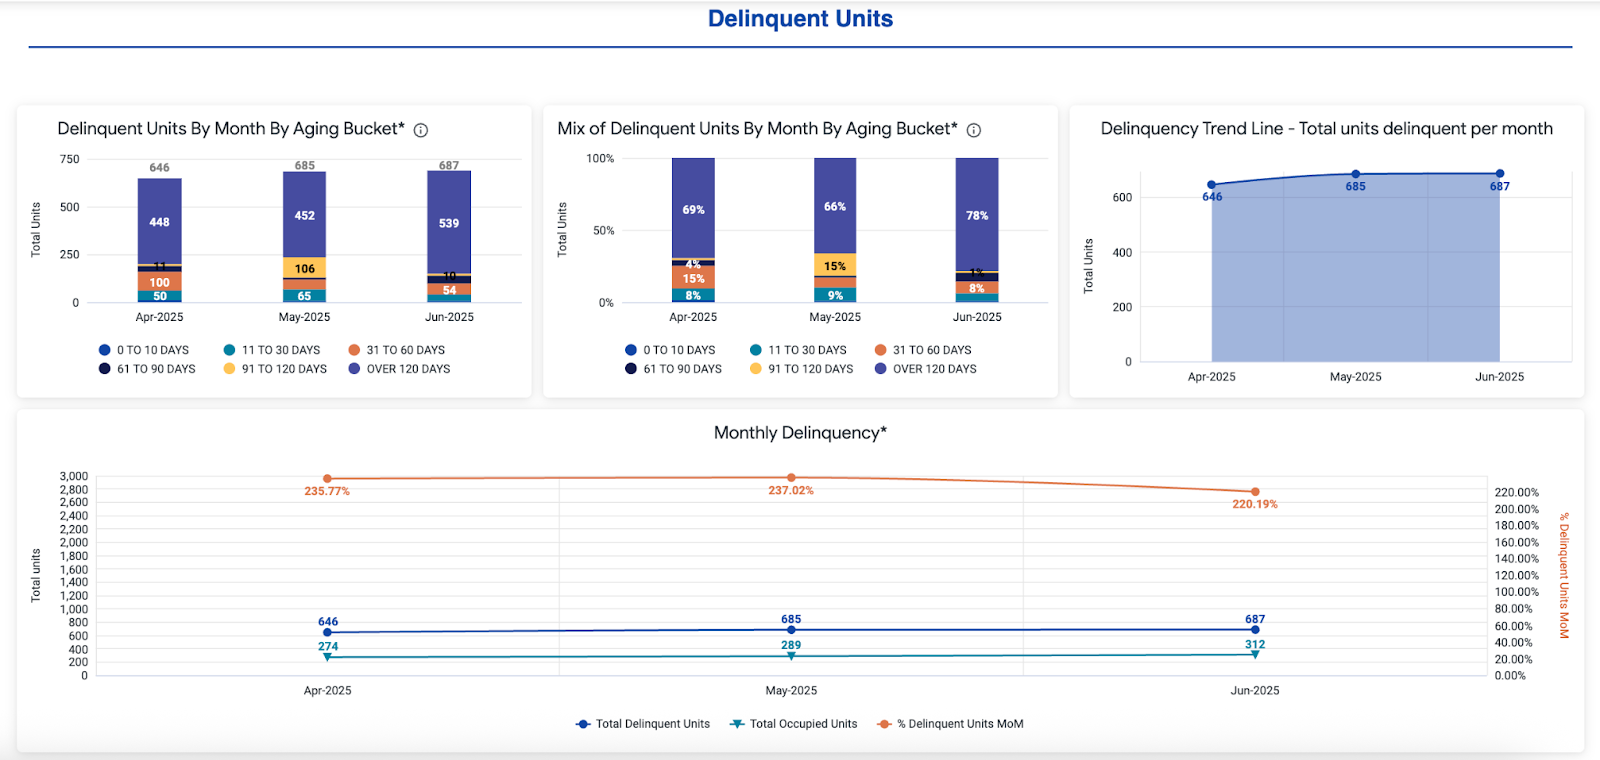This screenshot has width=1600, height=760.
Task: Click info icon beside Delinquent Units By Month title
Action: 421,130
